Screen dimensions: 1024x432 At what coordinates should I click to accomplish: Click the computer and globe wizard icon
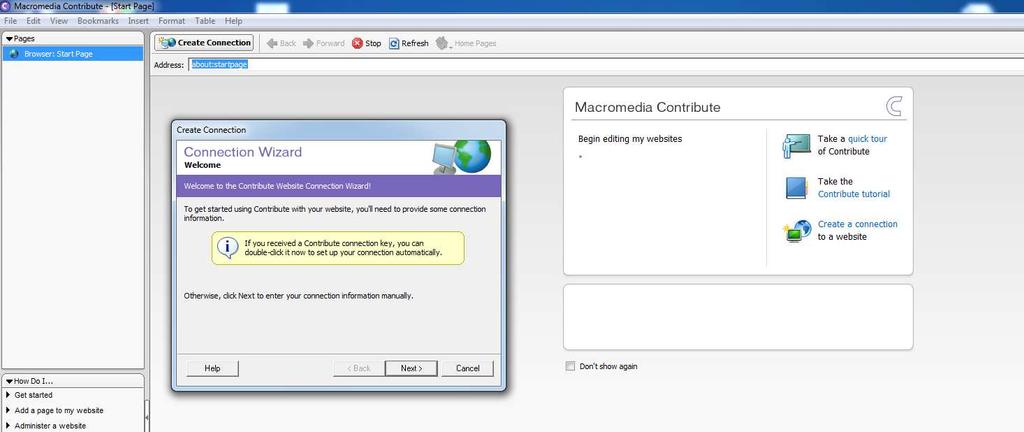click(462, 157)
